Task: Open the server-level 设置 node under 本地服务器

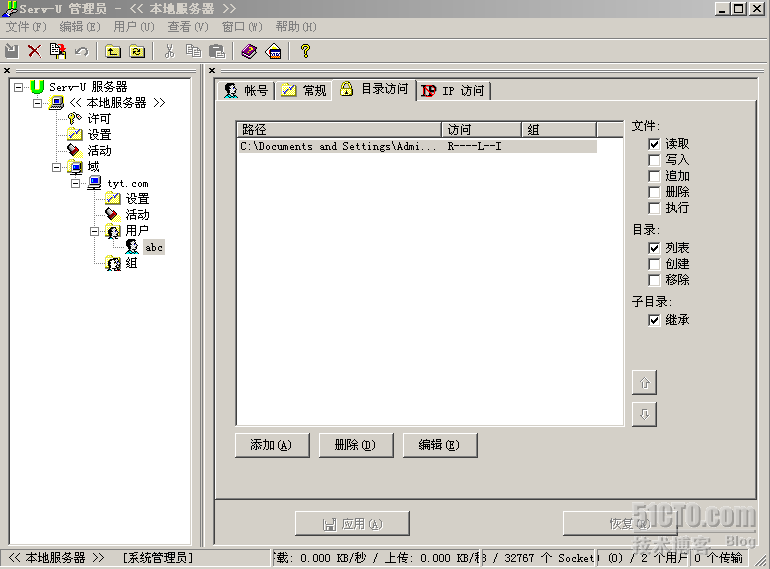Action: [x=99, y=135]
